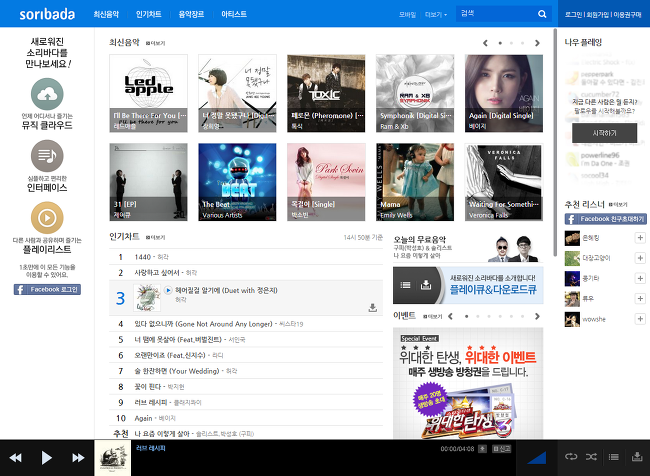Click the 플레이큐&다운로드큐 banner
Image resolution: width=650 pixels, height=476 pixels.
468,285
